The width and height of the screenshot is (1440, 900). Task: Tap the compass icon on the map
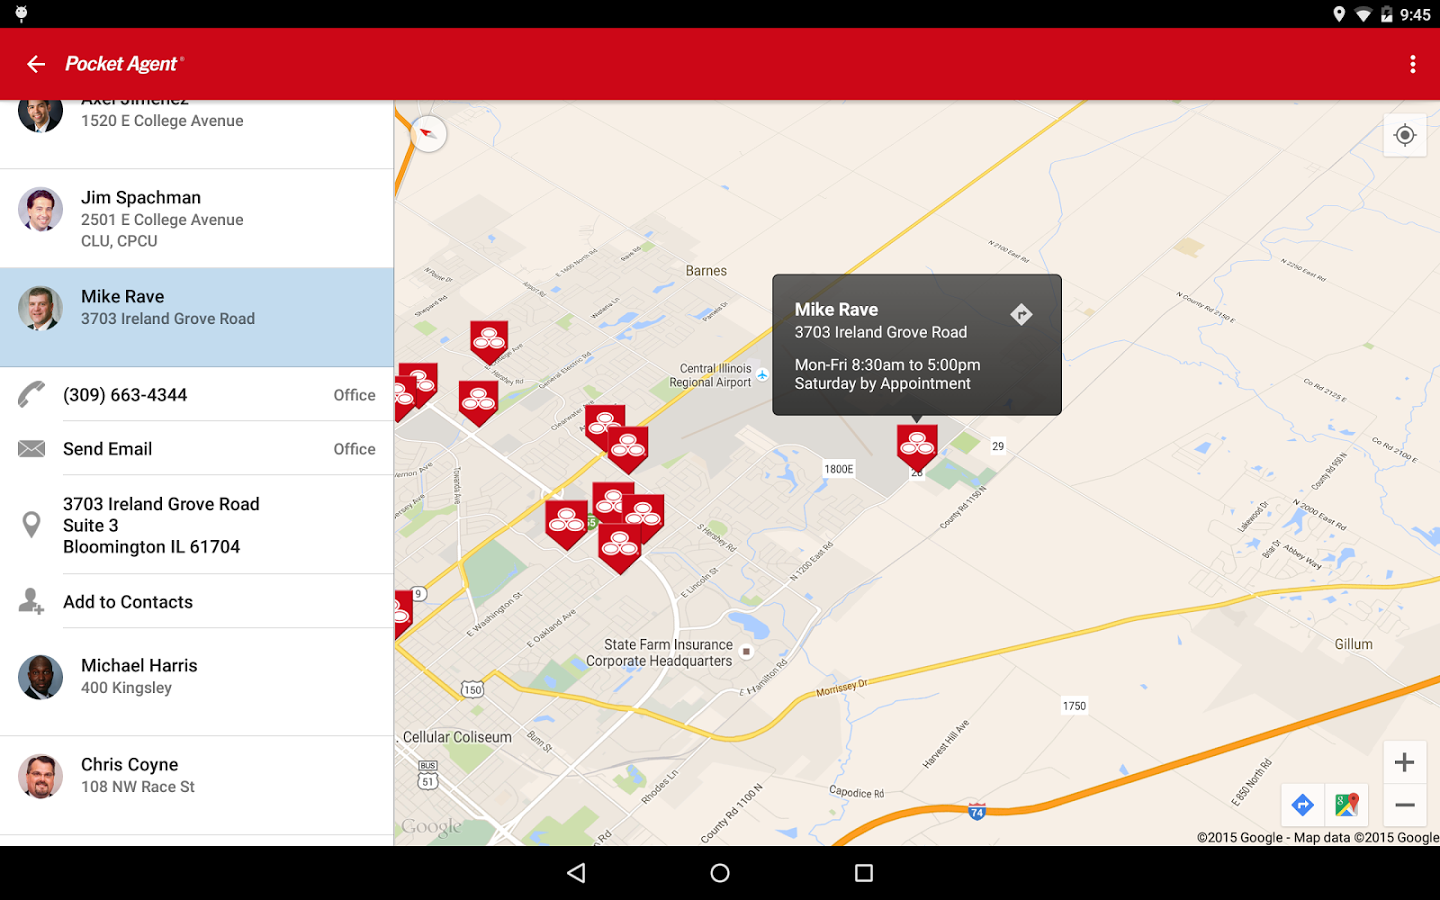pyautogui.click(x=428, y=133)
